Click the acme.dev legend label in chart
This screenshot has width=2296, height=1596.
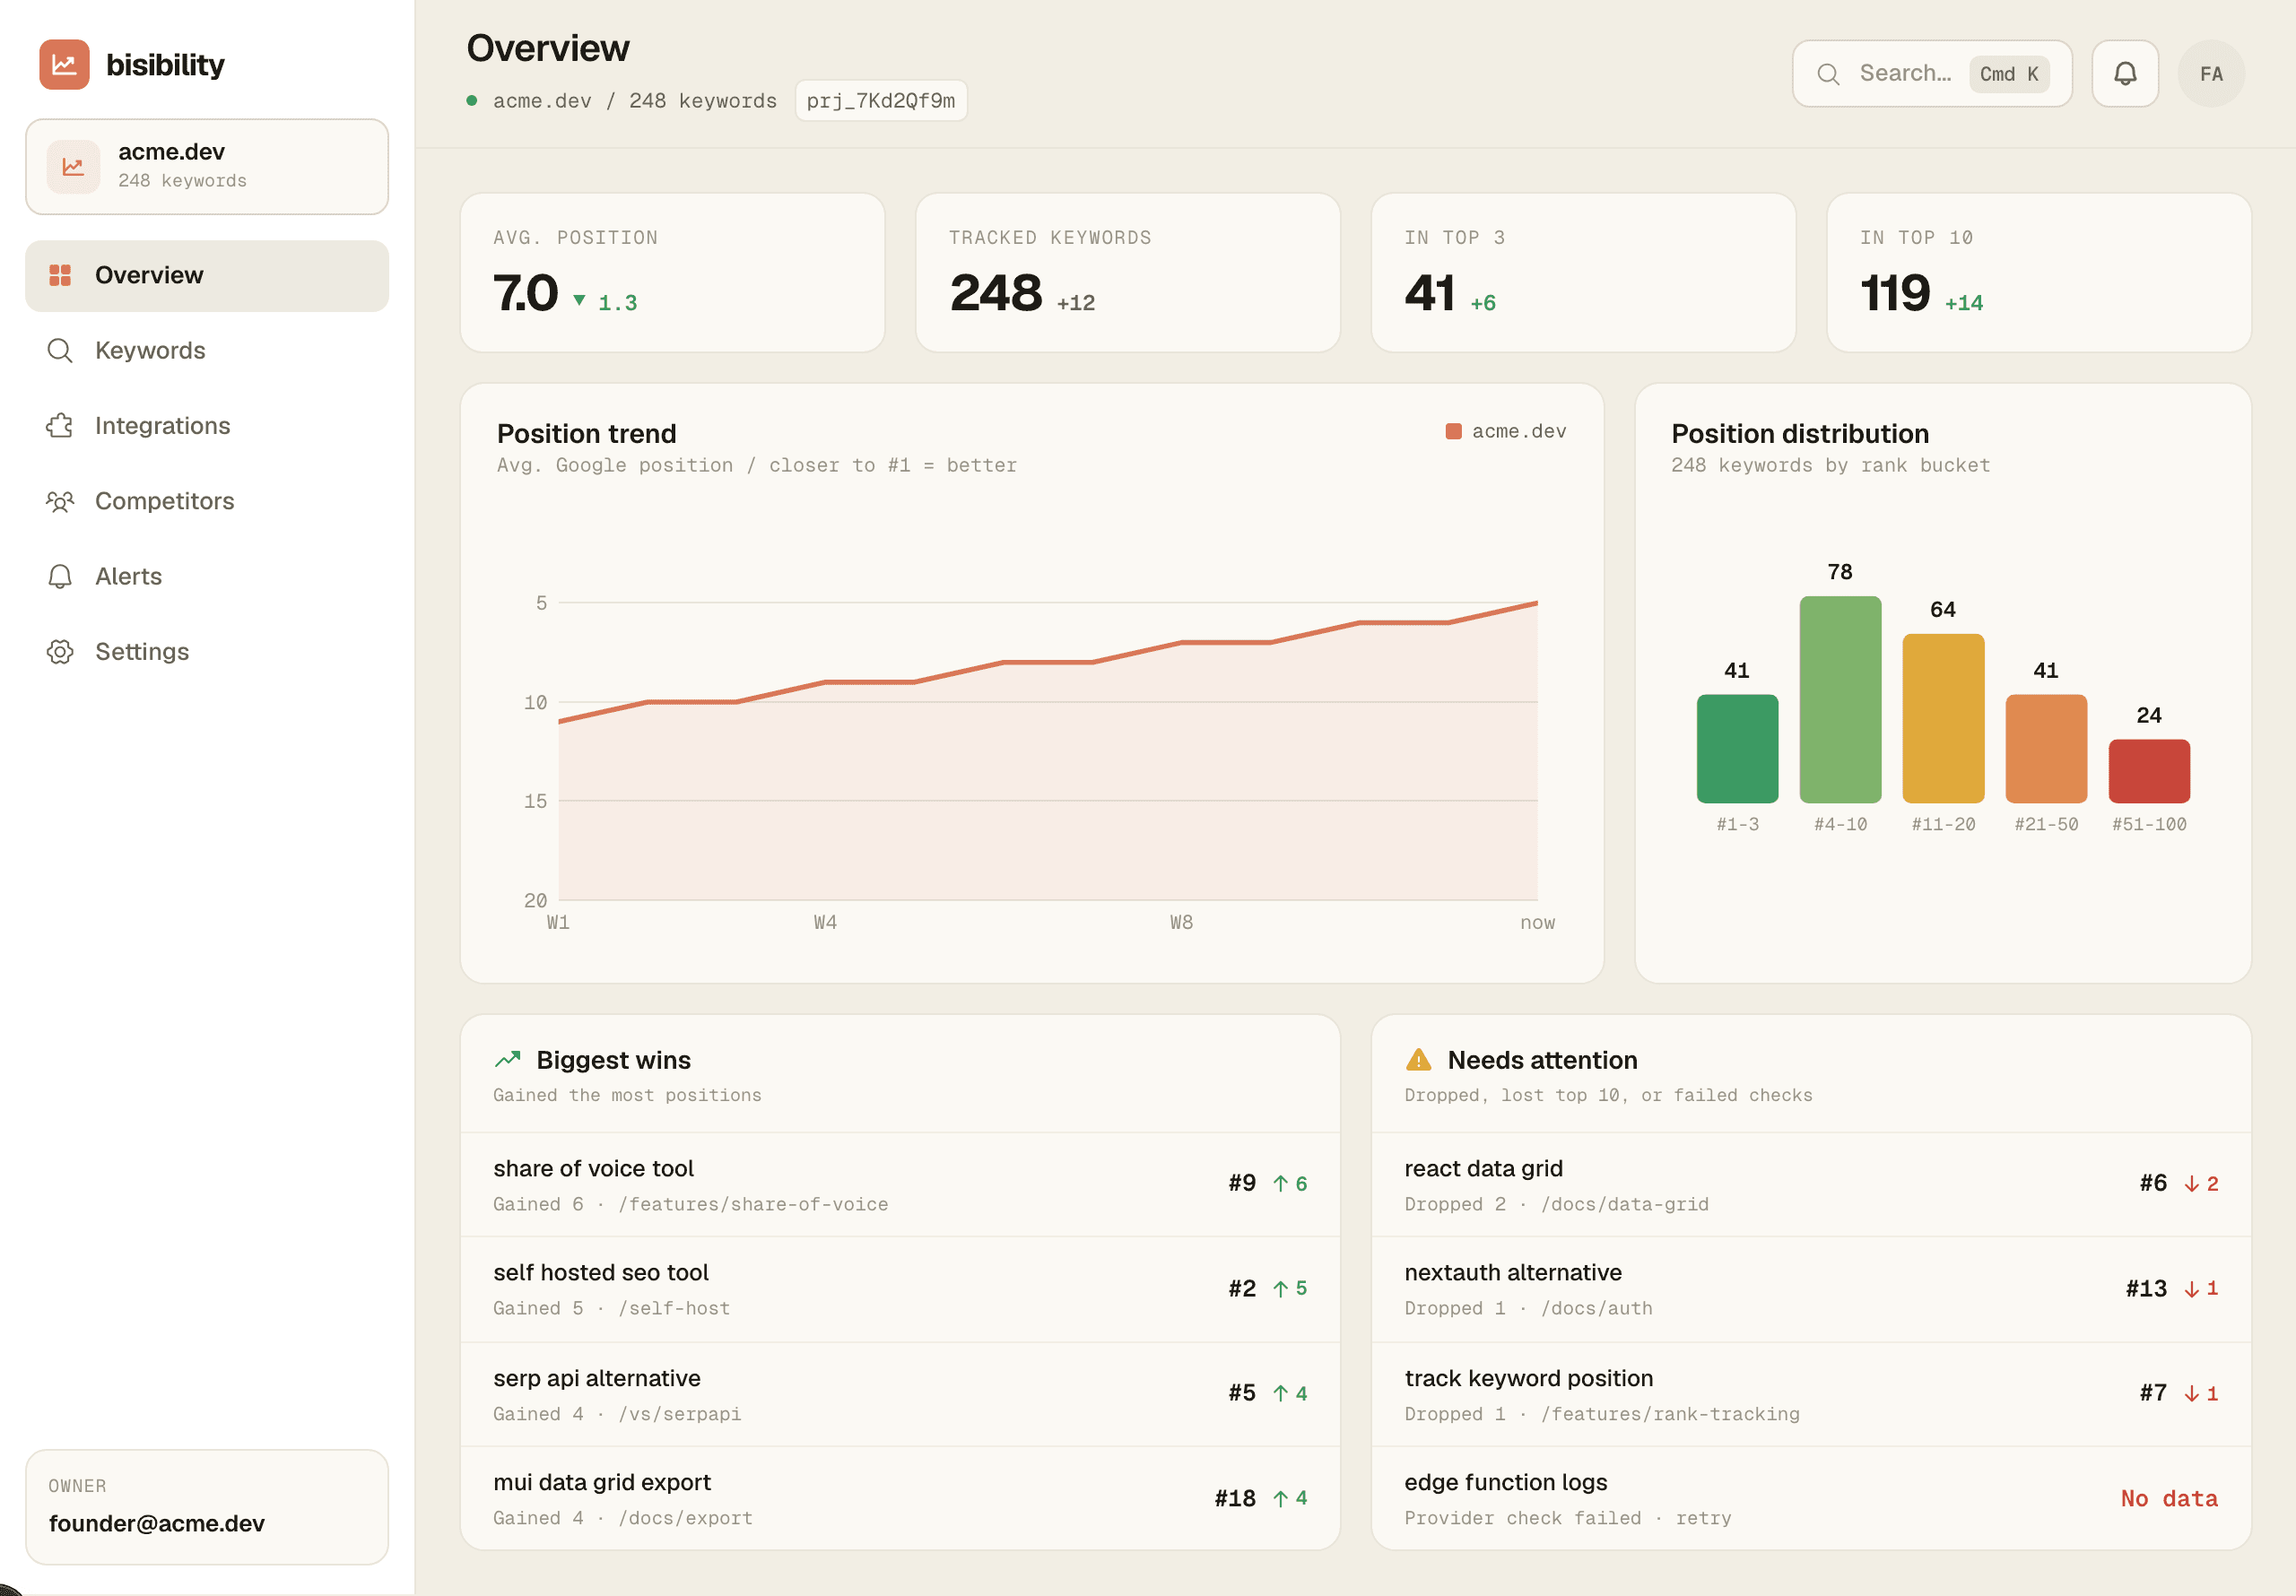[x=1519, y=431]
